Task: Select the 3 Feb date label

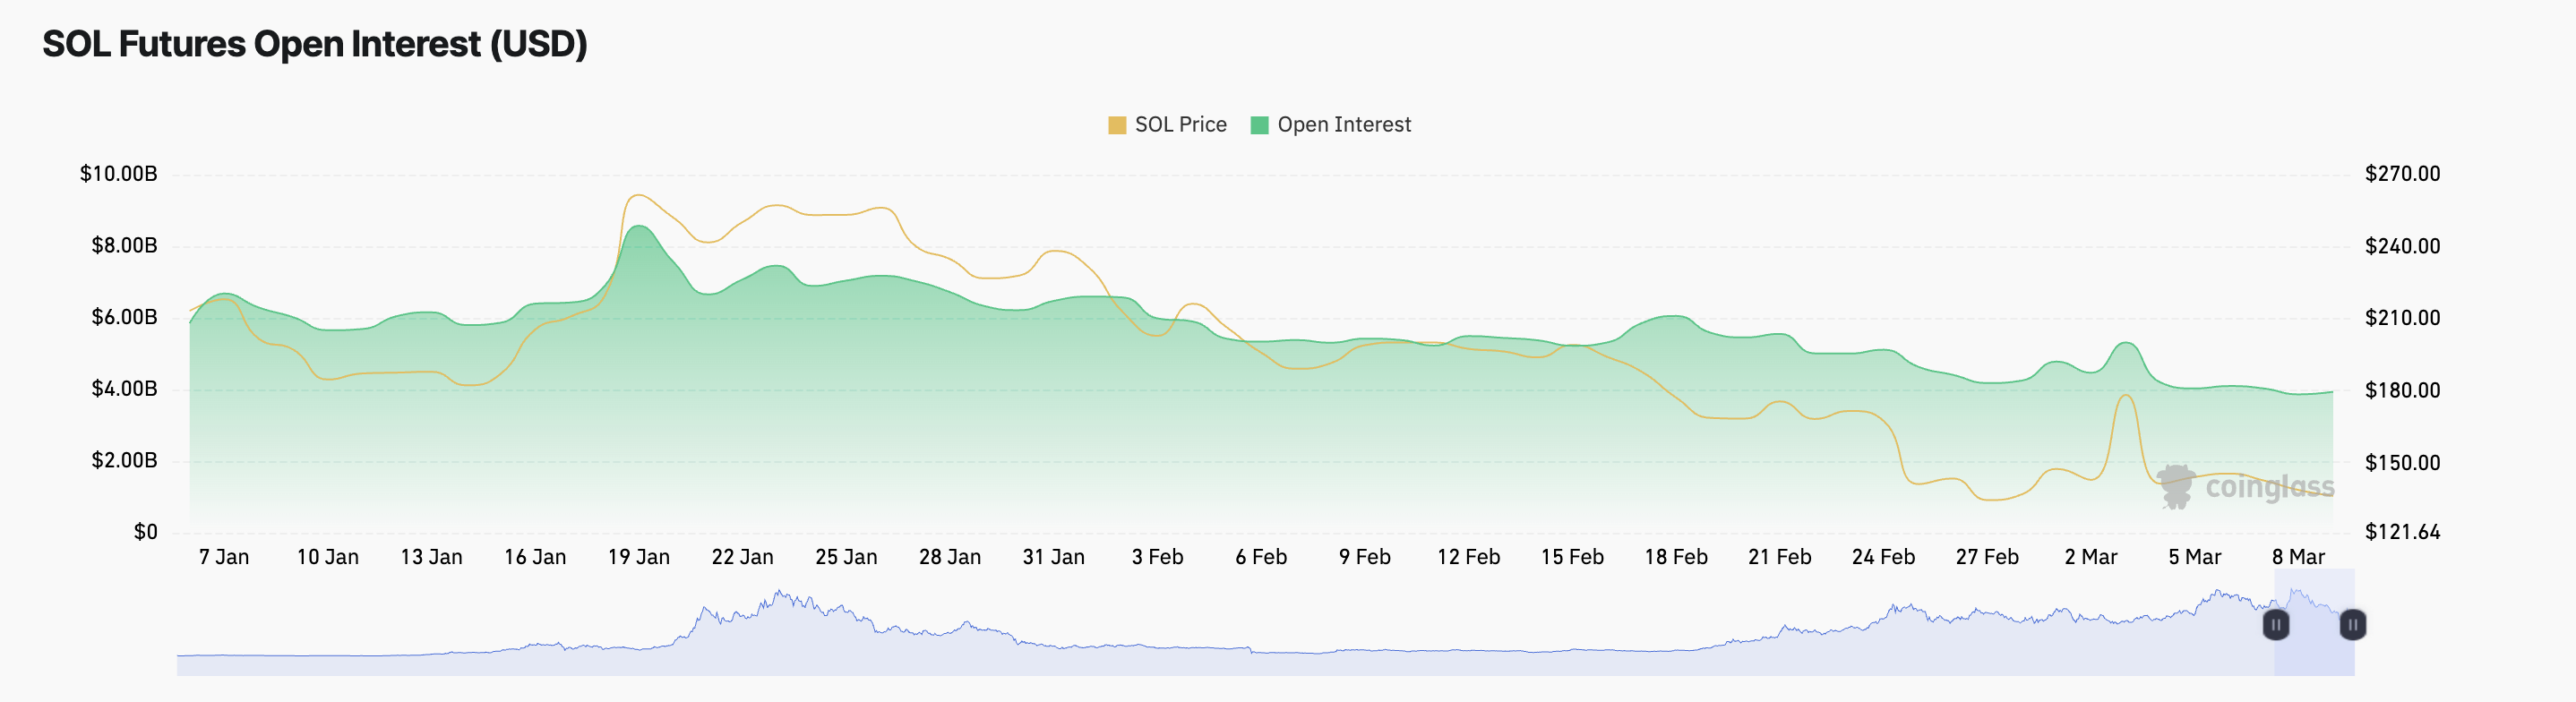Action: pyautogui.click(x=1157, y=557)
